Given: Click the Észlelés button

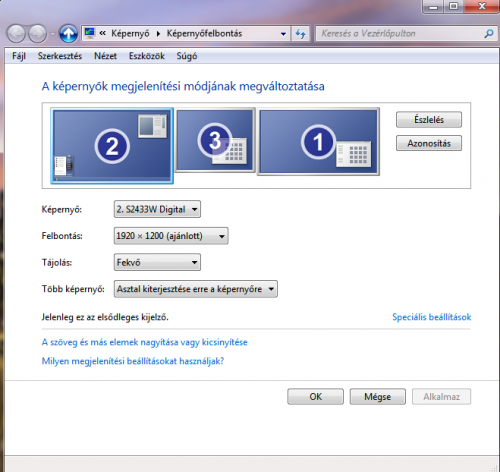Looking at the screenshot, I should click(429, 120).
